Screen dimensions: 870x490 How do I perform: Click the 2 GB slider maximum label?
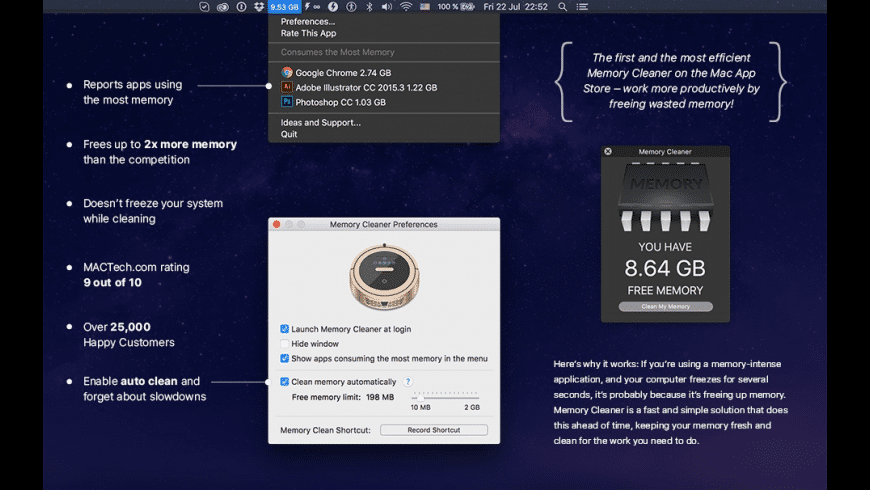(x=472, y=407)
